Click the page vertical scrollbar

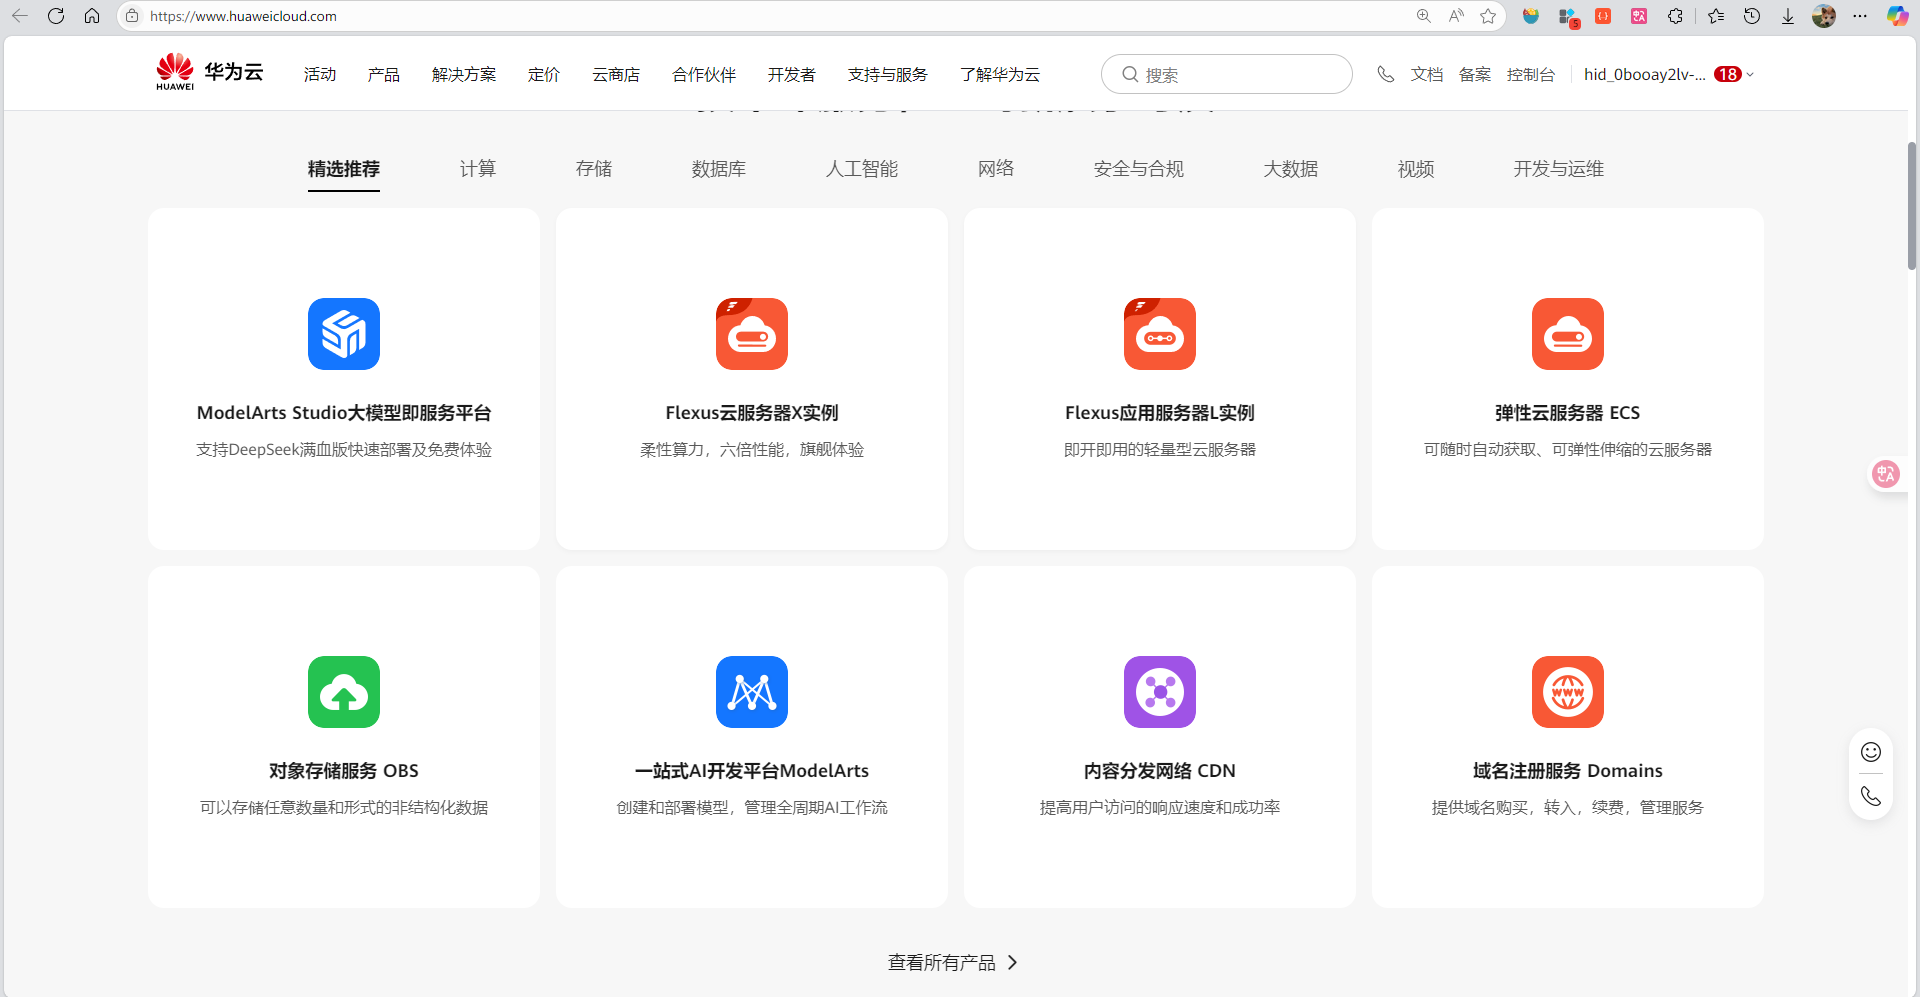[x=1912, y=205]
